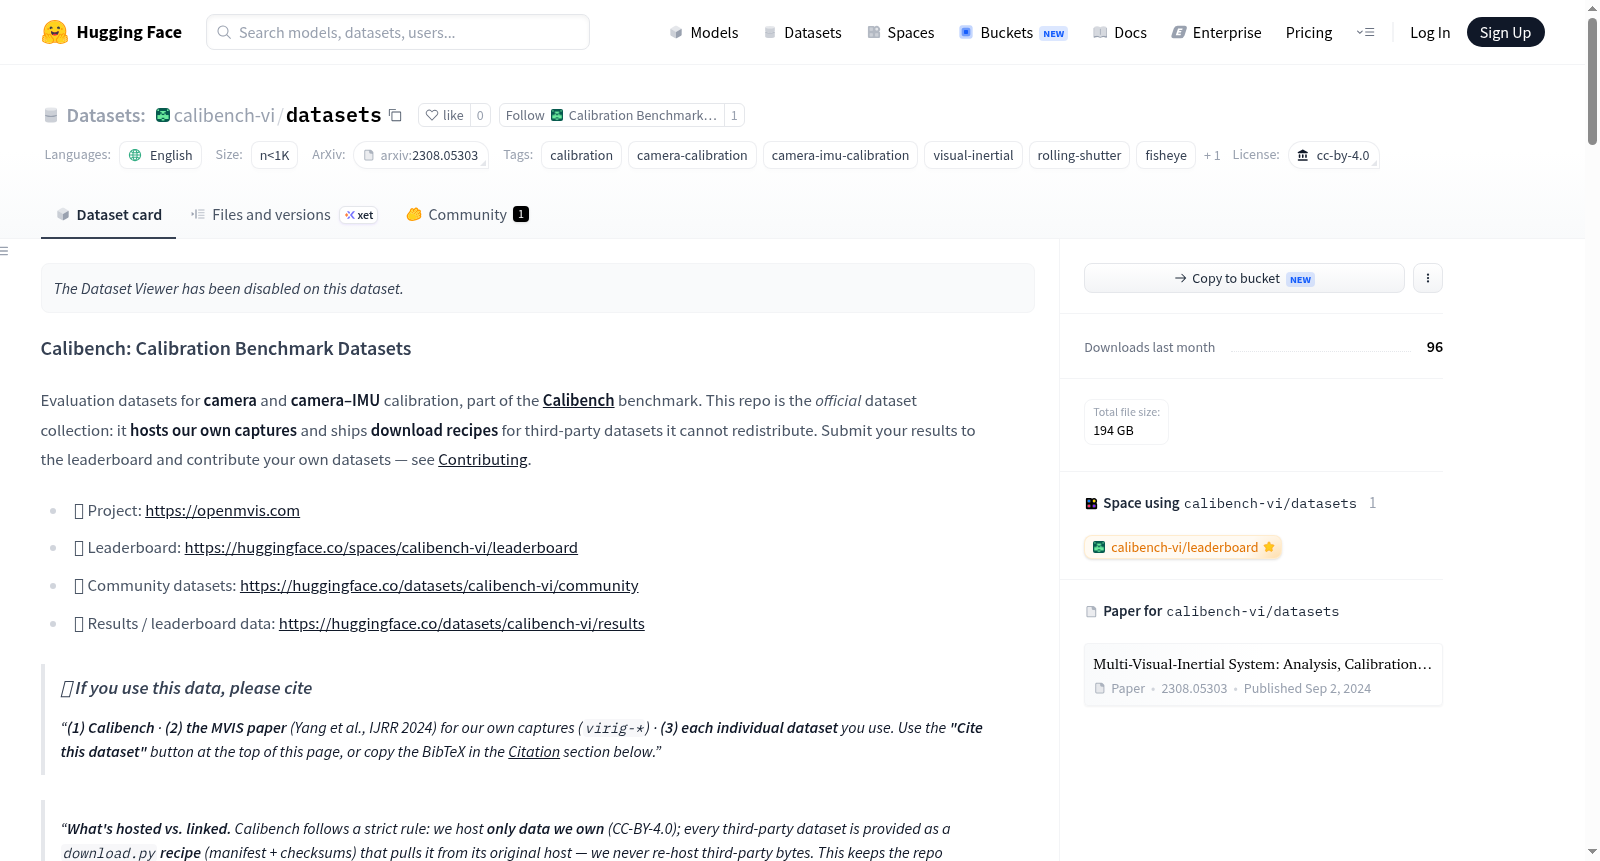Open the Multi-Visual-Inertial System paper card
Screen dimensions: 1600x861
point(1263,675)
